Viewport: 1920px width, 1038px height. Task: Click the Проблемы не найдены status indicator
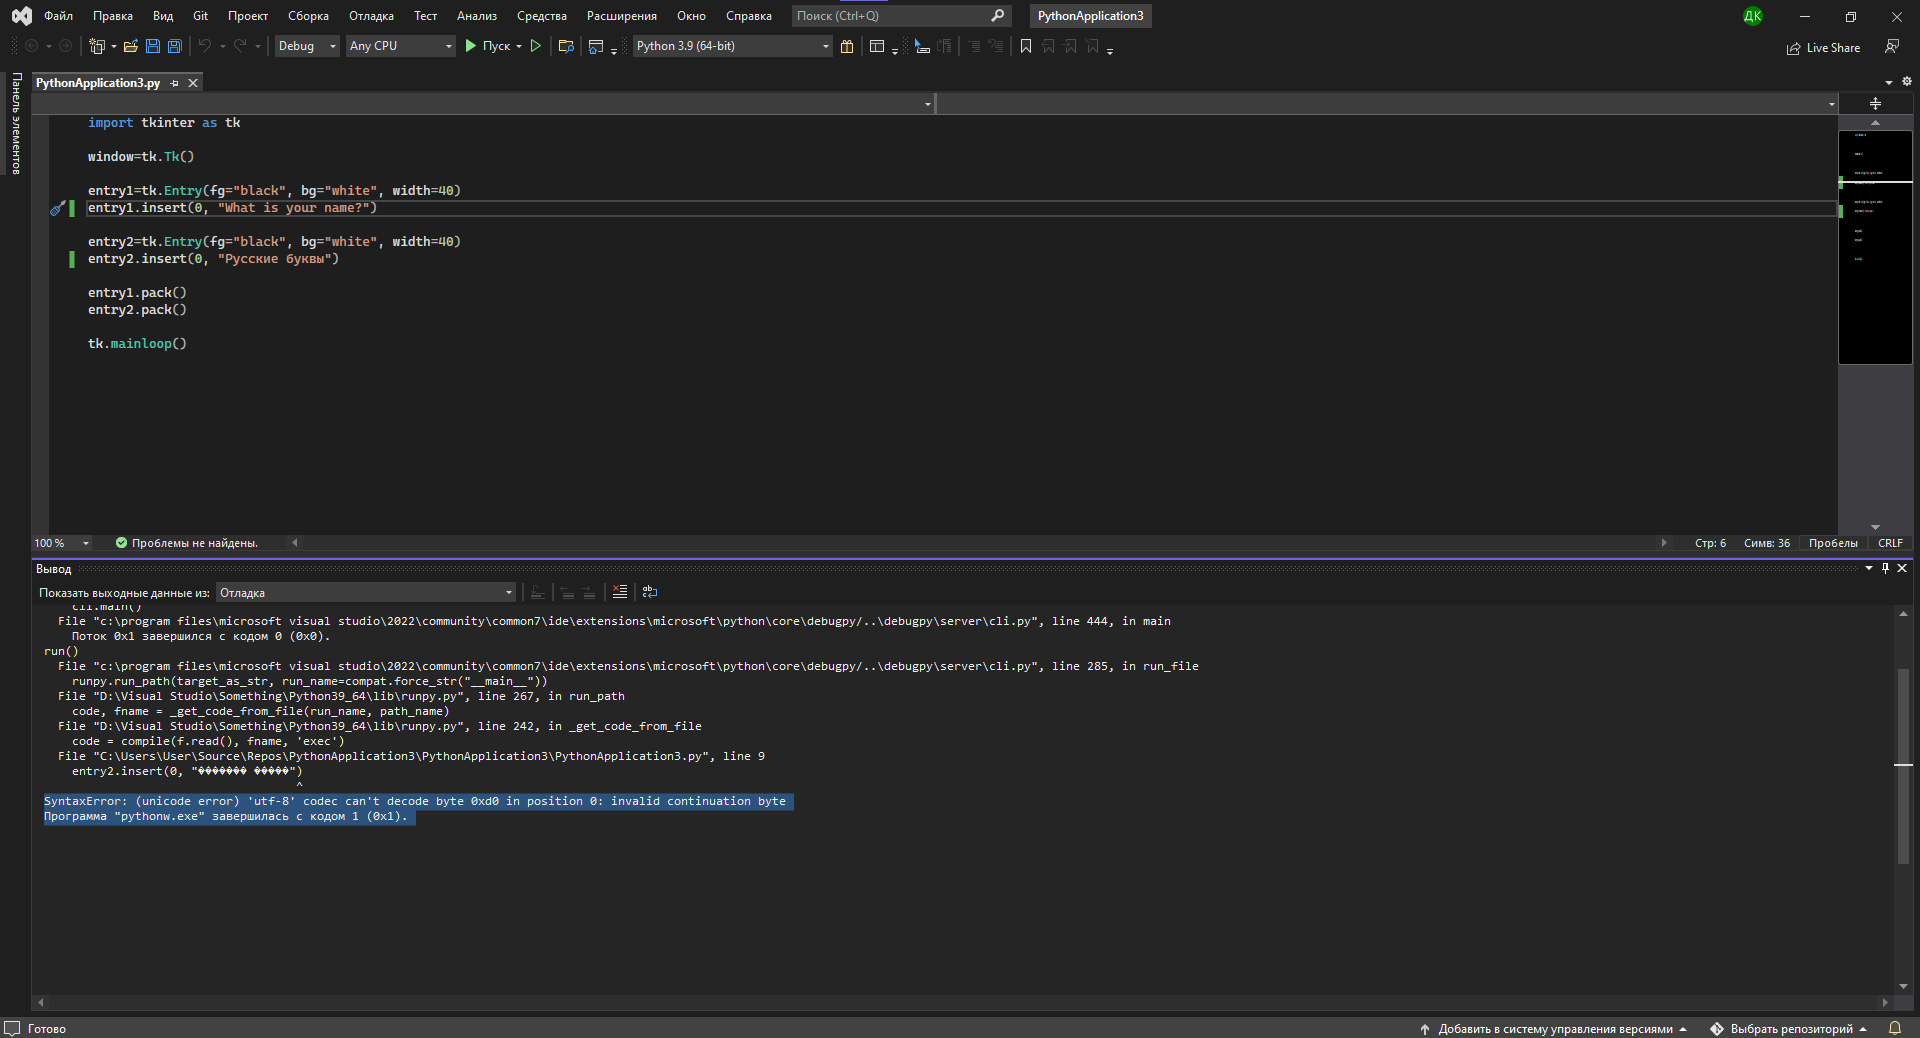(x=187, y=543)
